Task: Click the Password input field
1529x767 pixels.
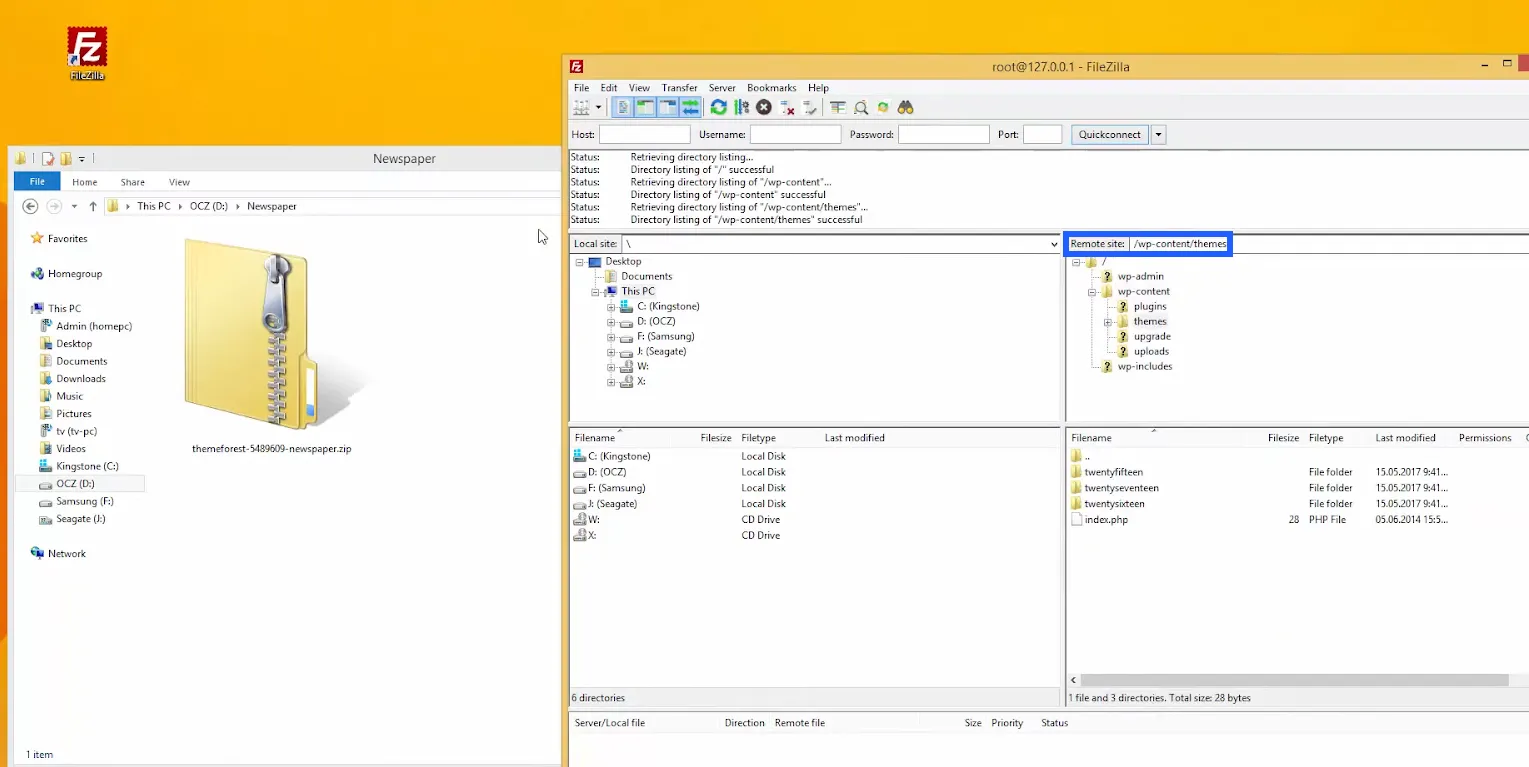Action: pyautogui.click(x=943, y=134)
